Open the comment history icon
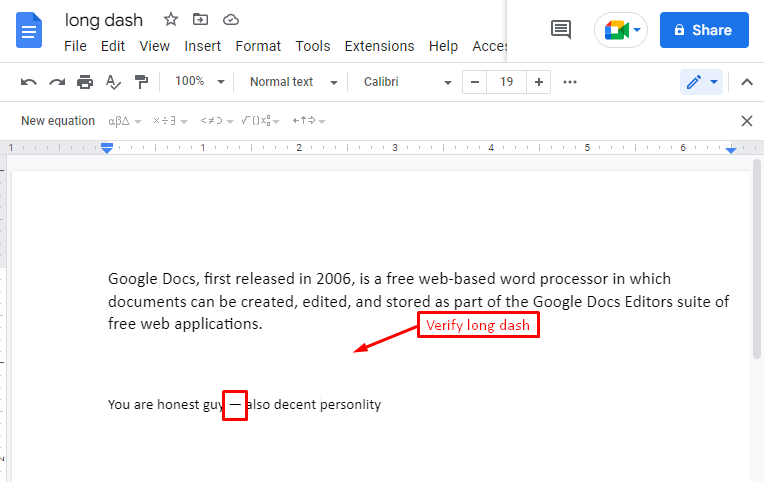Viewport: 764px width, 482px height. pos(560,30)
